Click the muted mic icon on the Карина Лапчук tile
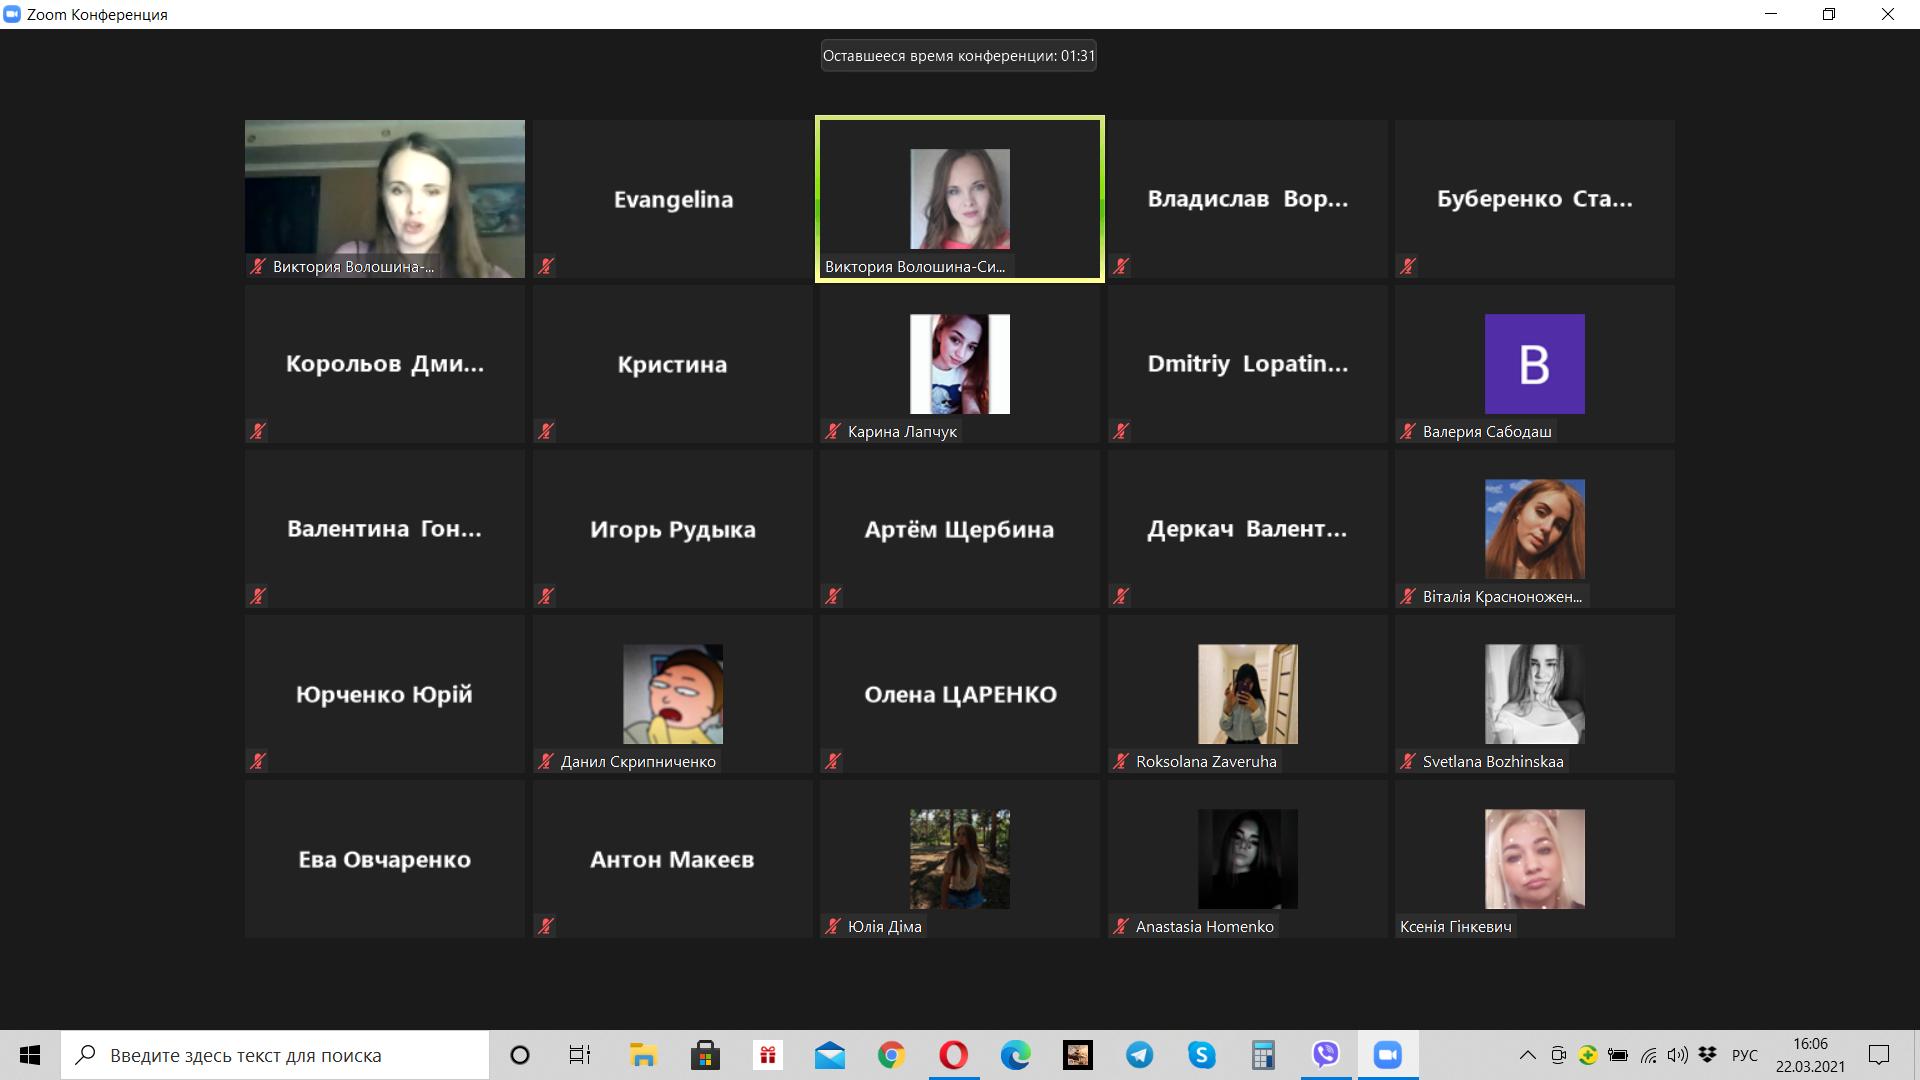 (x=833, y=431)
